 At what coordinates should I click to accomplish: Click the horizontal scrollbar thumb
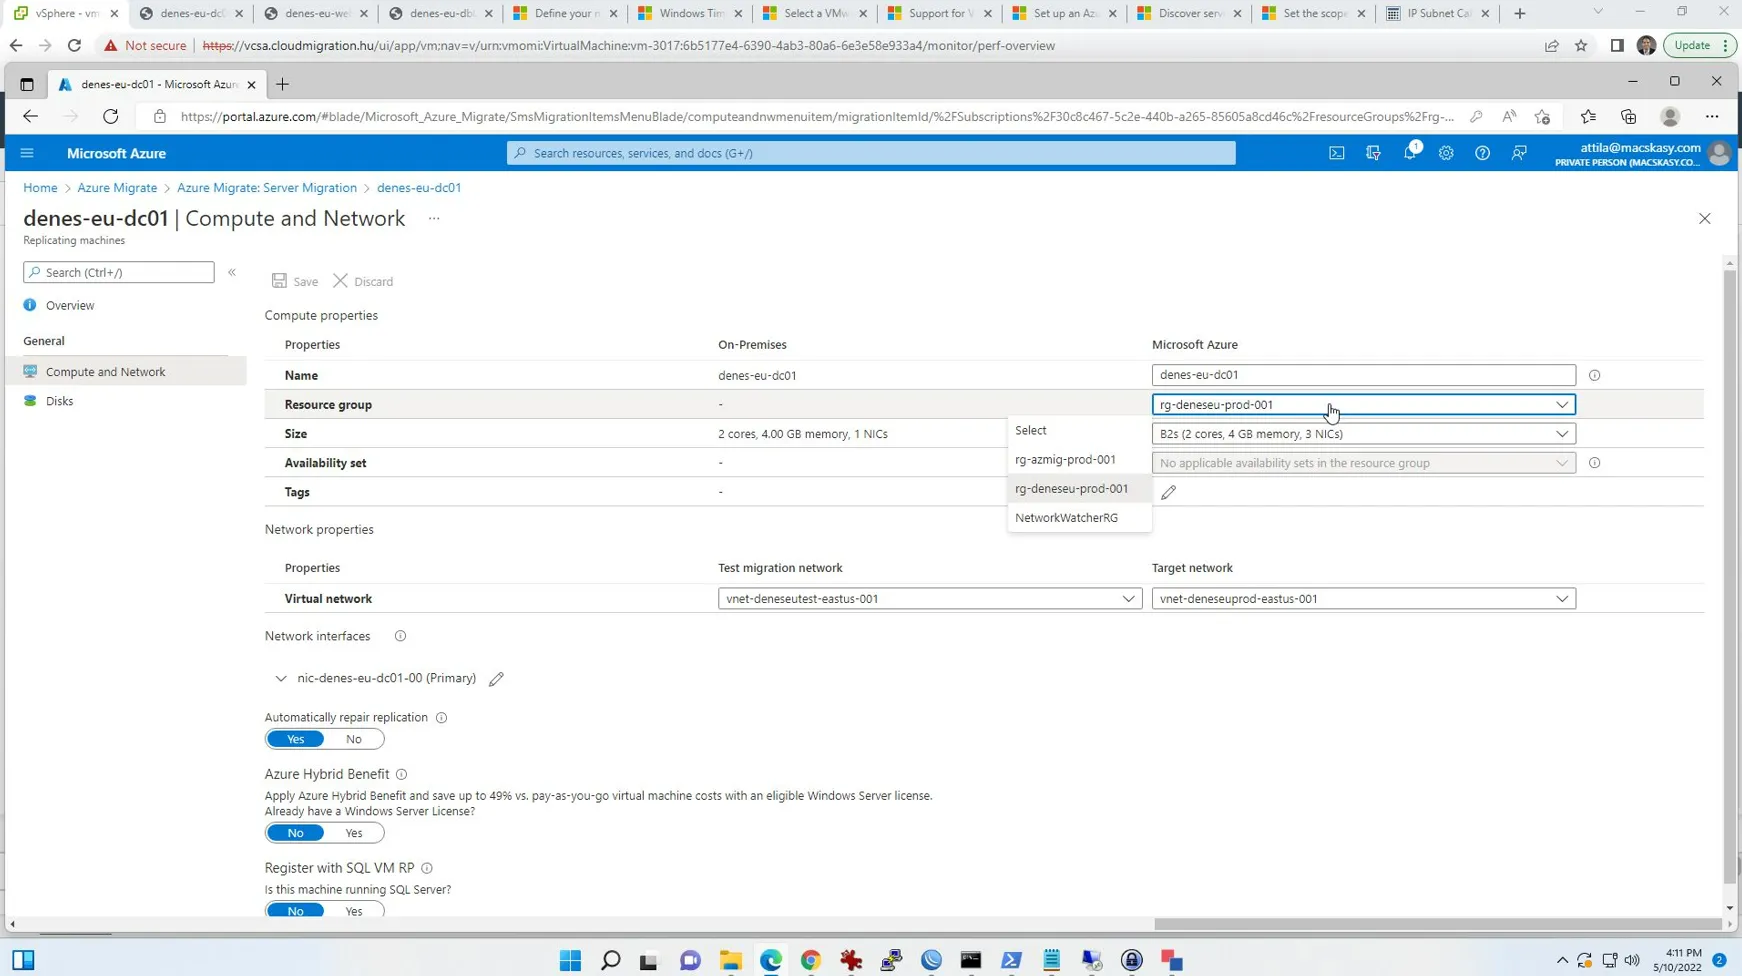click(1437, 925)
